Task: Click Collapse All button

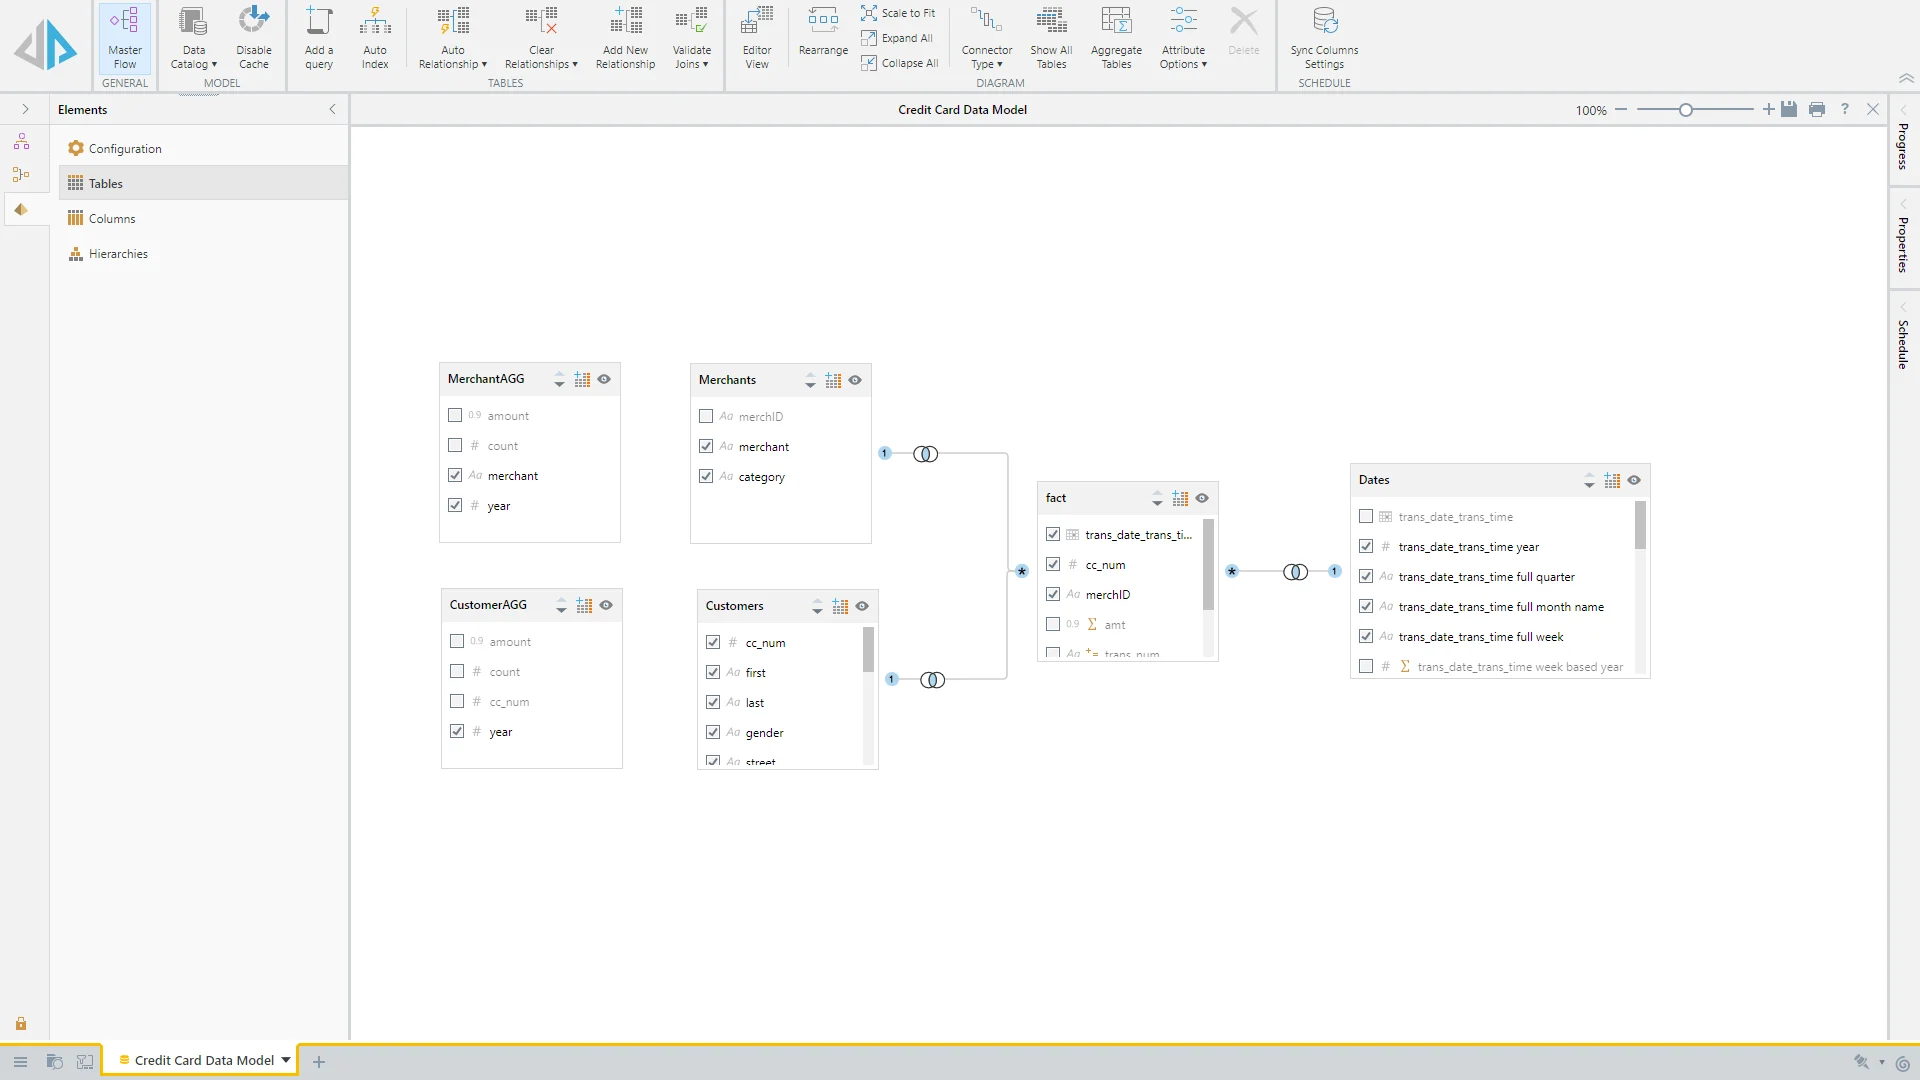Action: click(x=899, y=63)
